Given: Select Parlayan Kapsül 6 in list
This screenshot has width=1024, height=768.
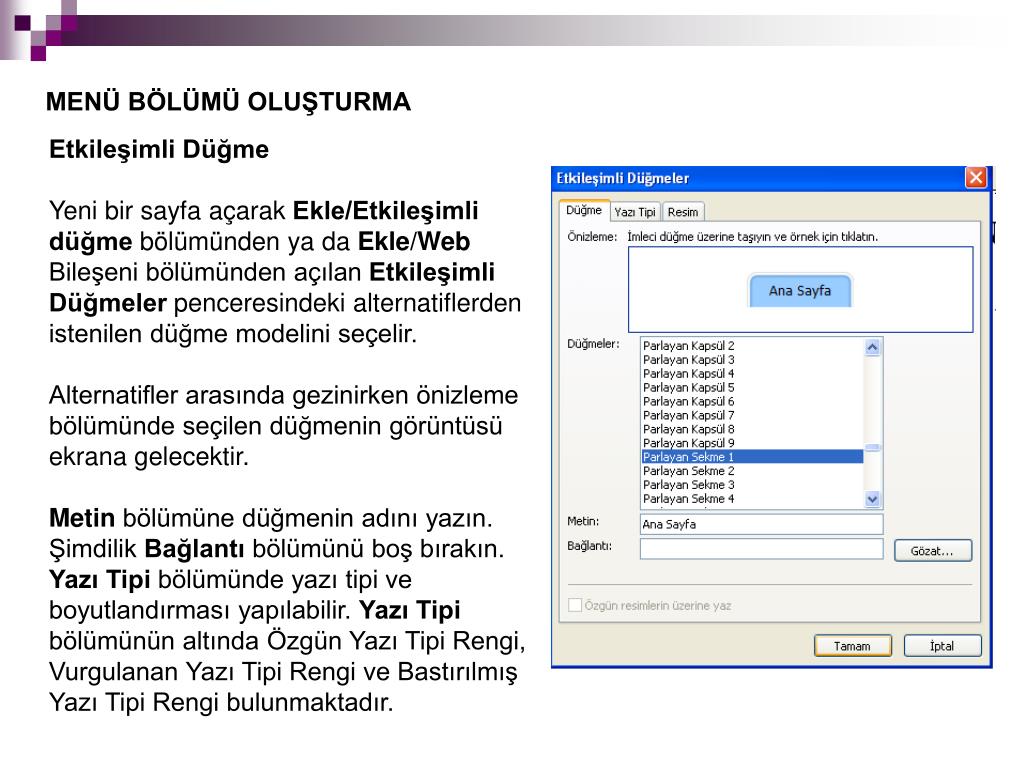Looking at the screenshot, I should [752, 401].
